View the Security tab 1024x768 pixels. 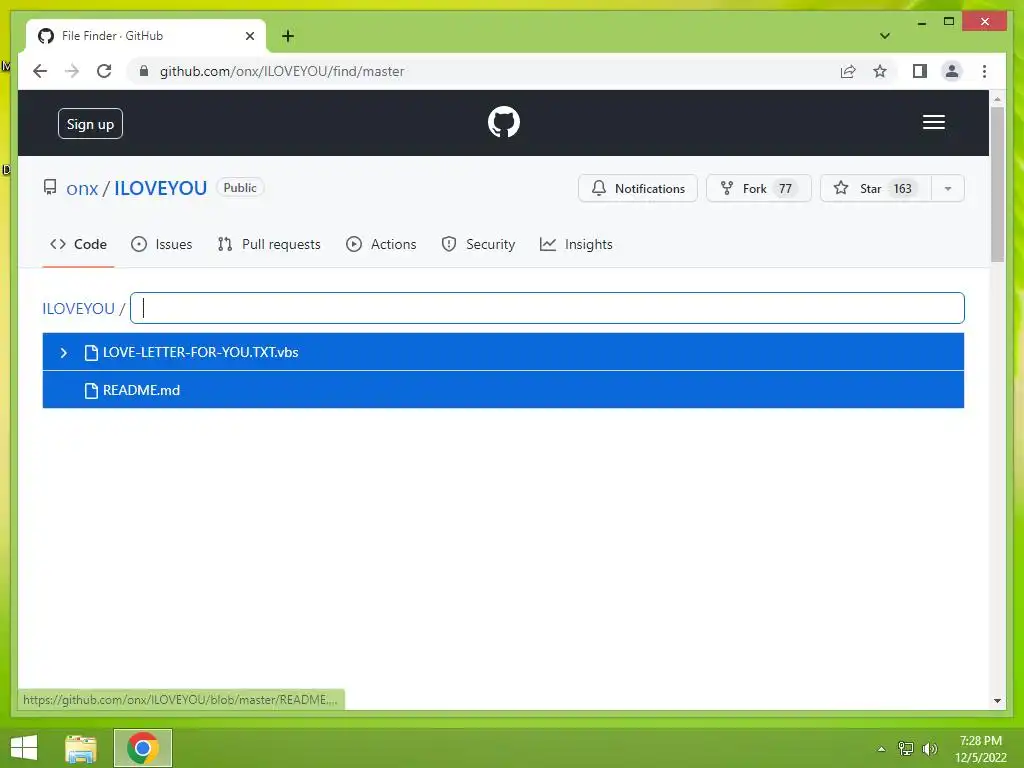click(x=478, y=244)
